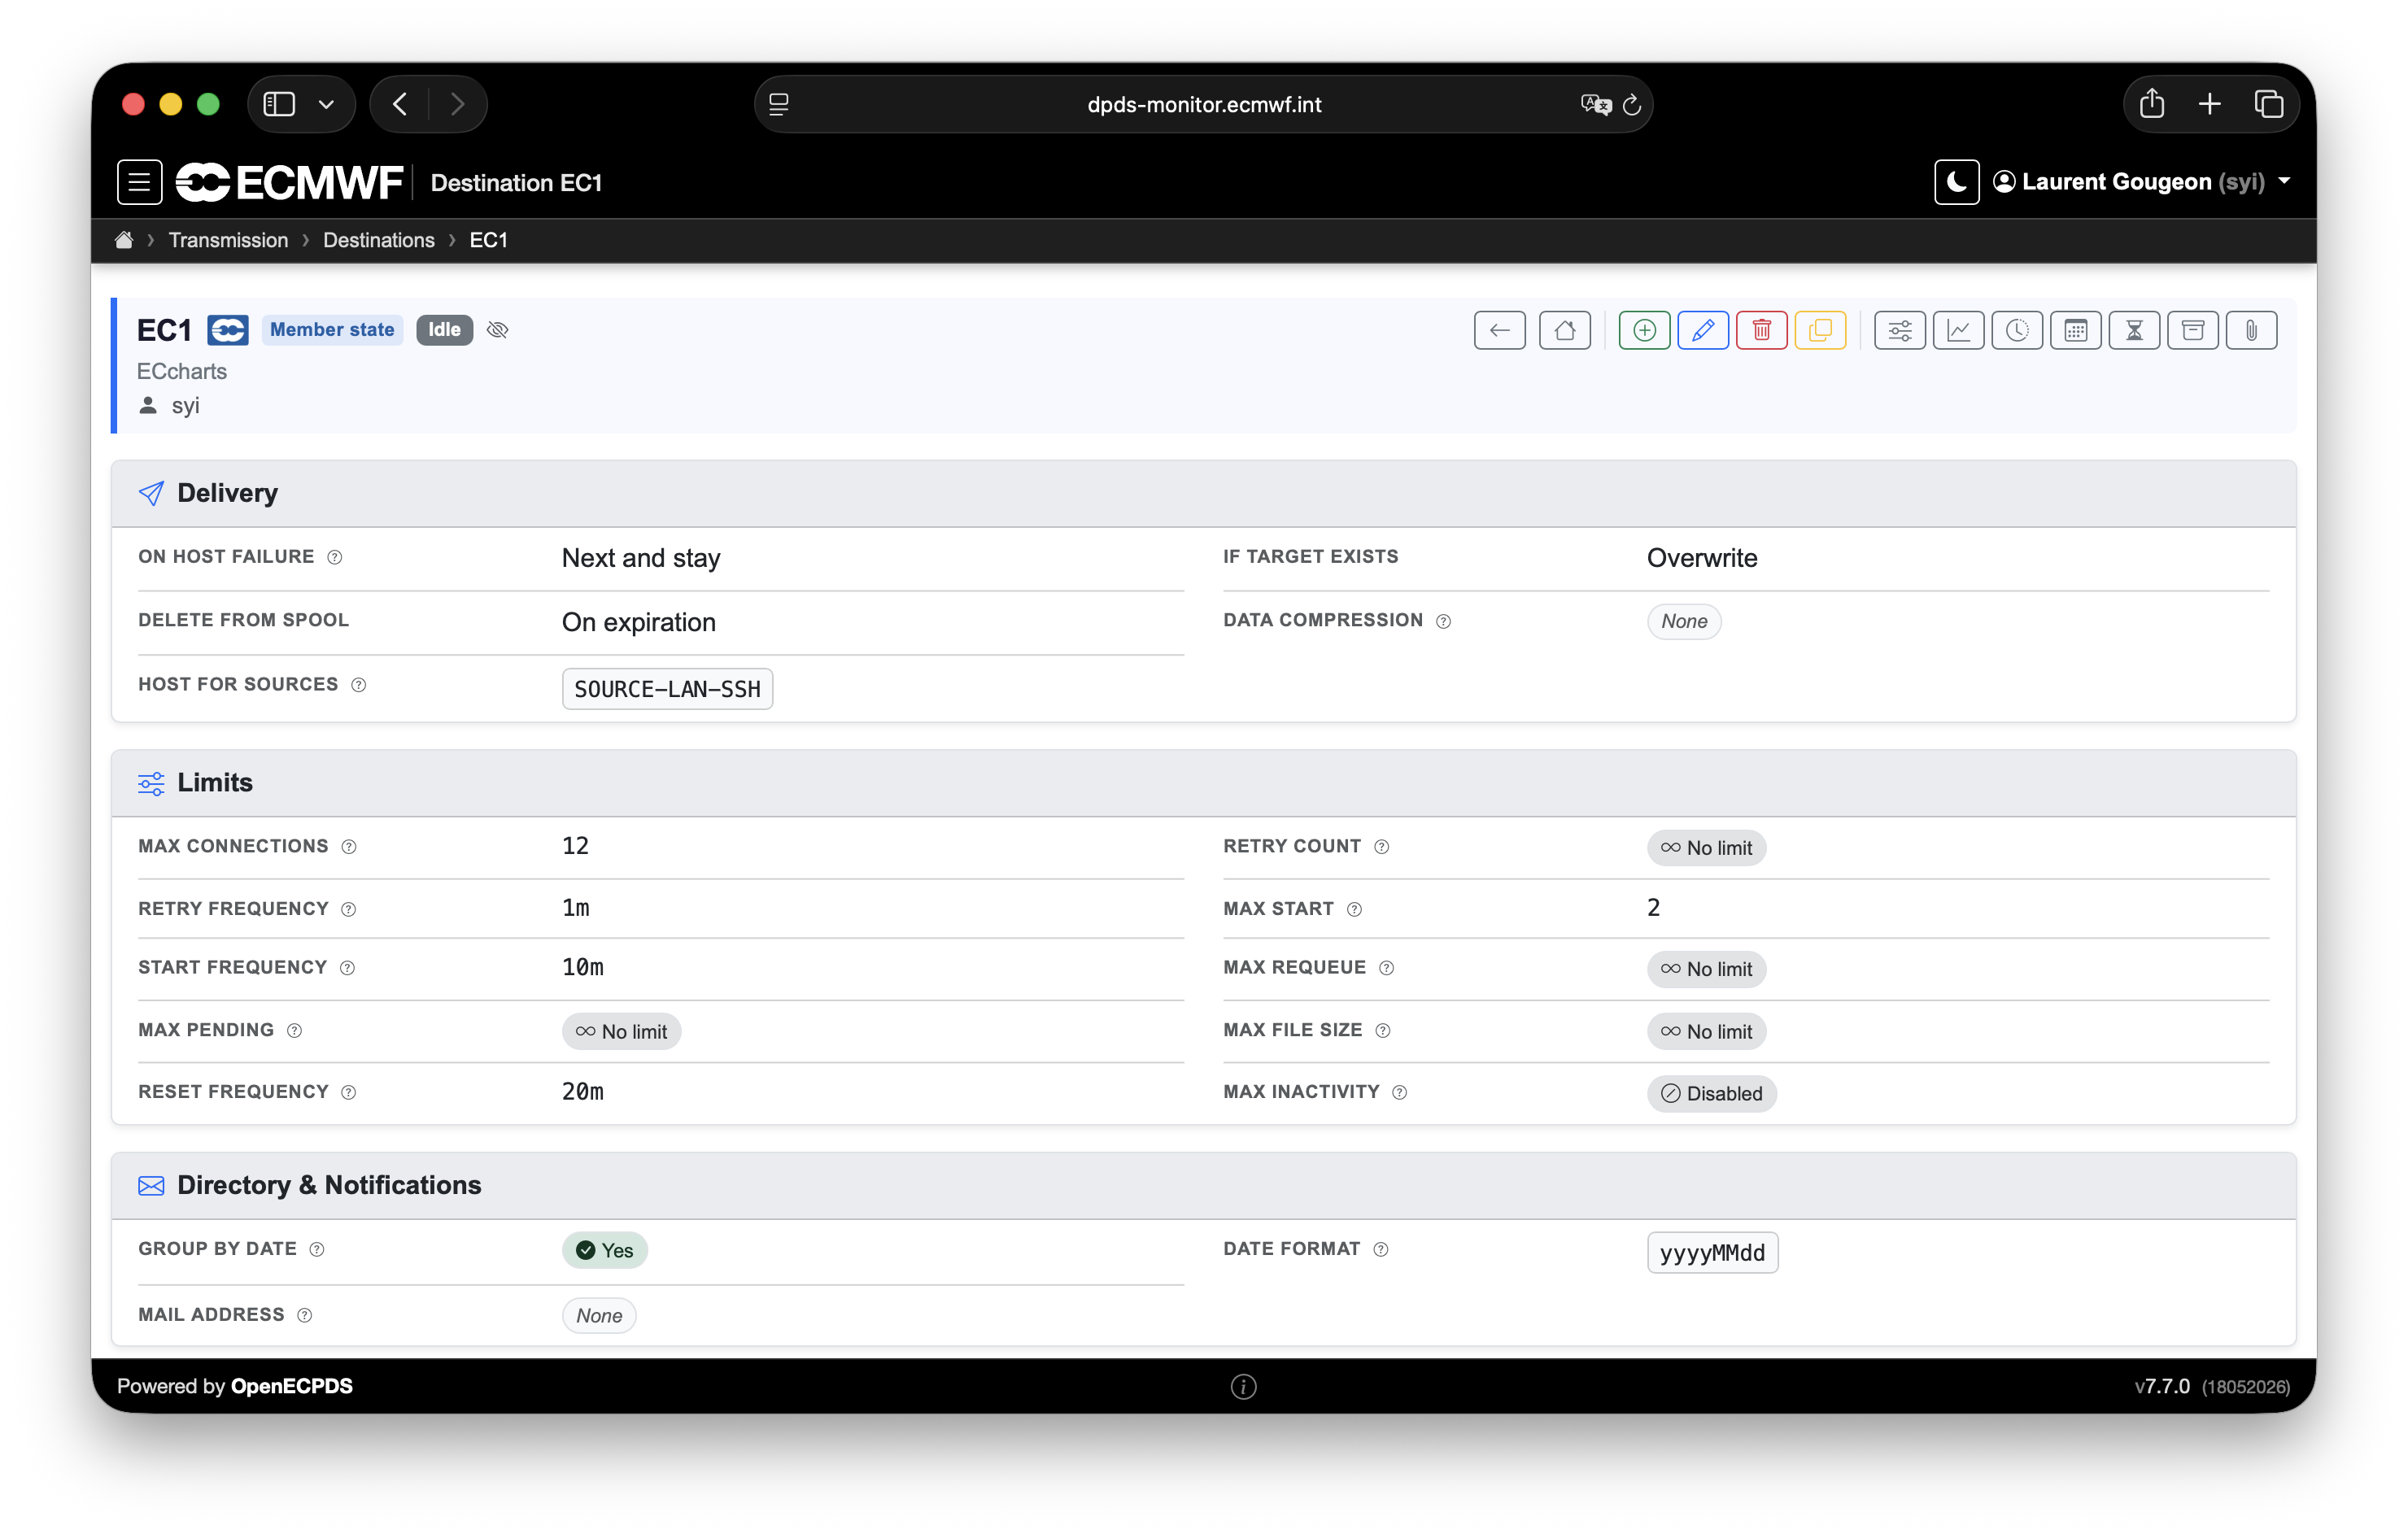
Task: Show help for Max File Size
Action: click(1383, 1031)
